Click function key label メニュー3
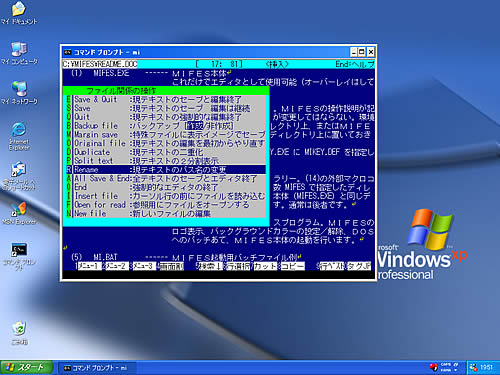The height and width of the screenshot is (375, 500). [x=144, y=266]
